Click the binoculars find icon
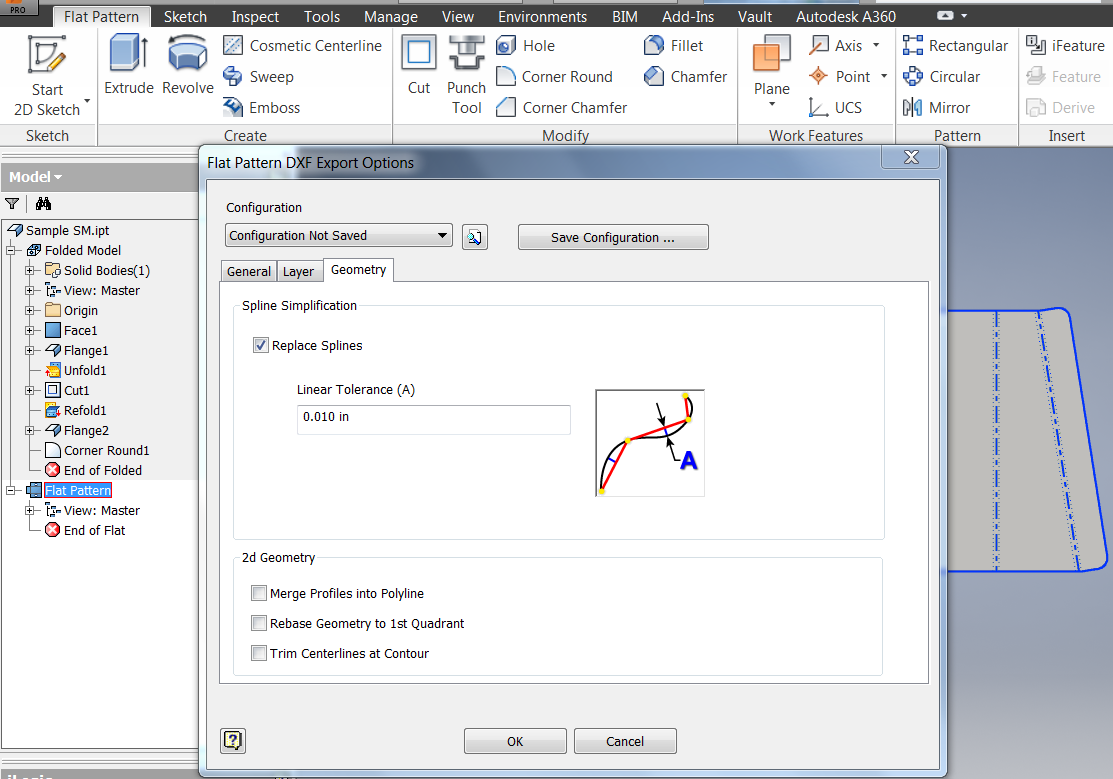This screenshot has height=779, width=1113. [x=43, y=204]
